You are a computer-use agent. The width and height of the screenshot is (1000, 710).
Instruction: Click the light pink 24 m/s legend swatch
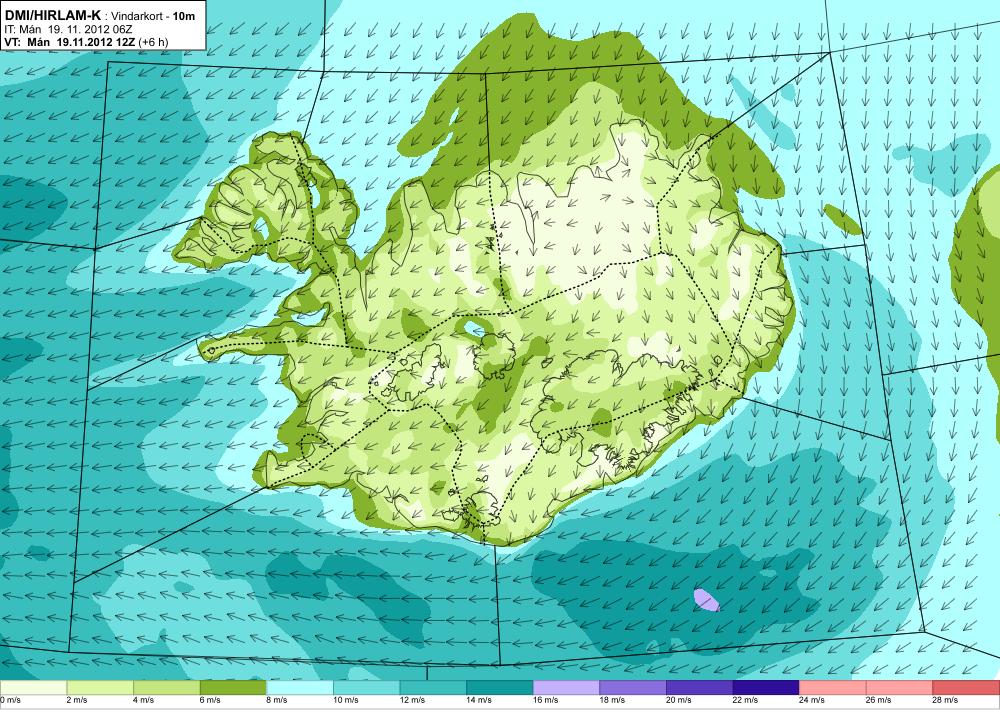click(x=833, y=687)
